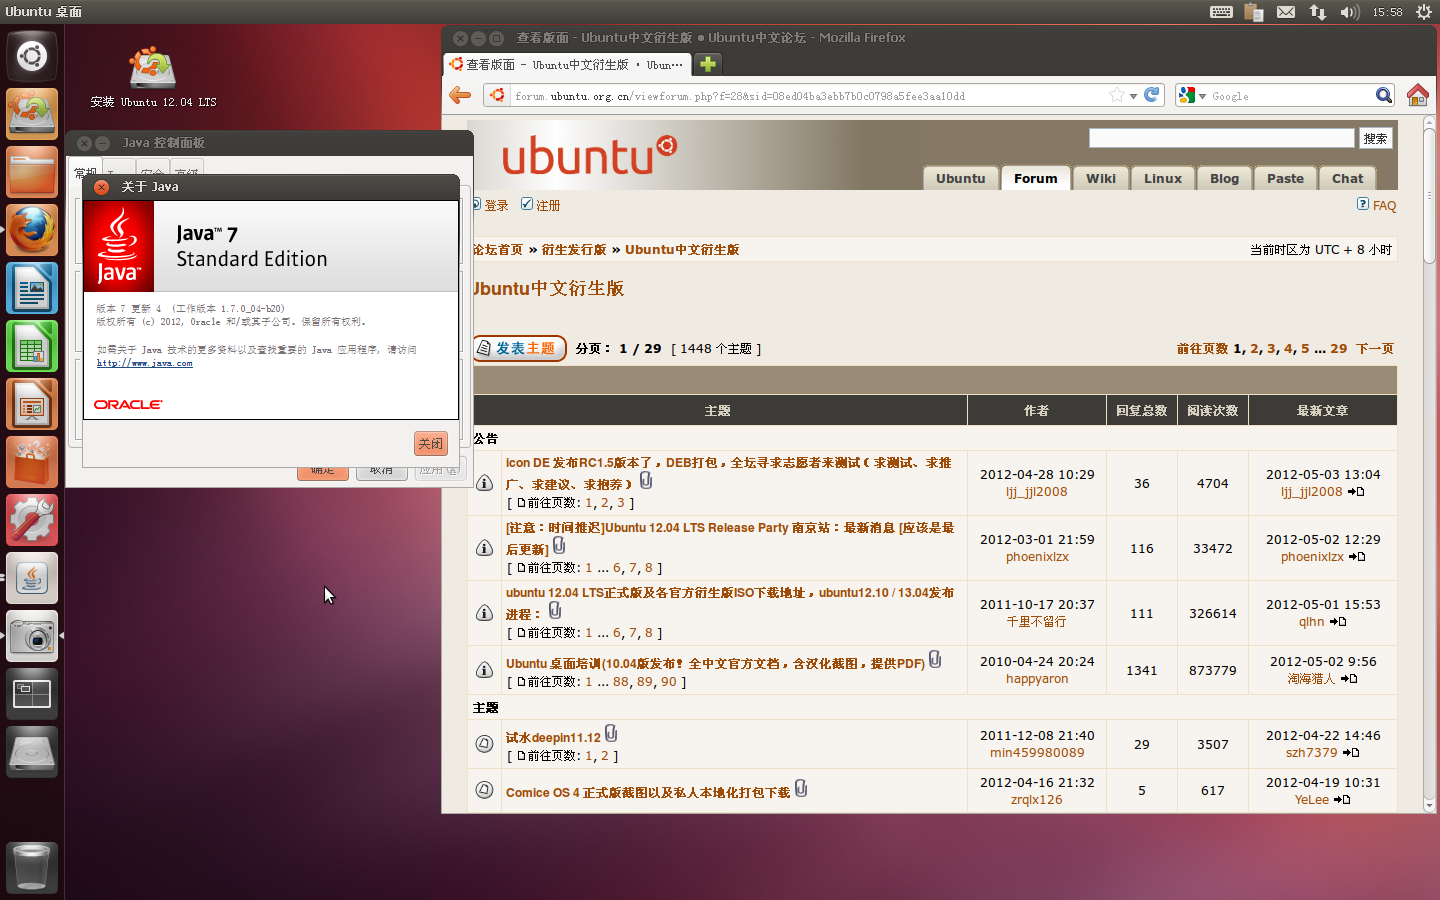This screenshot has height=900, width=1440.
Task: Open LibreOffice Calc from the launcher
Action: pyautogui.click(x=32, y=346)
